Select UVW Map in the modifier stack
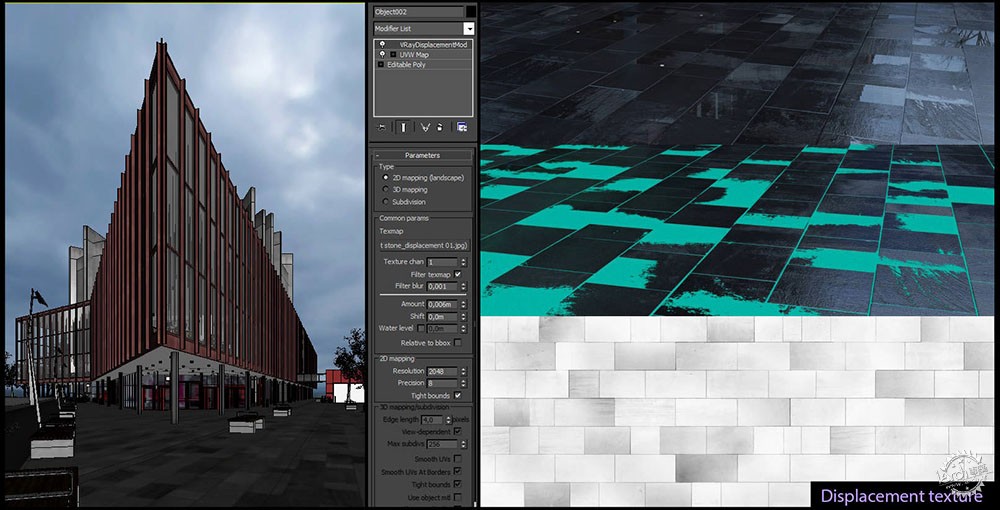1000x510 pixels. point(413,55)
